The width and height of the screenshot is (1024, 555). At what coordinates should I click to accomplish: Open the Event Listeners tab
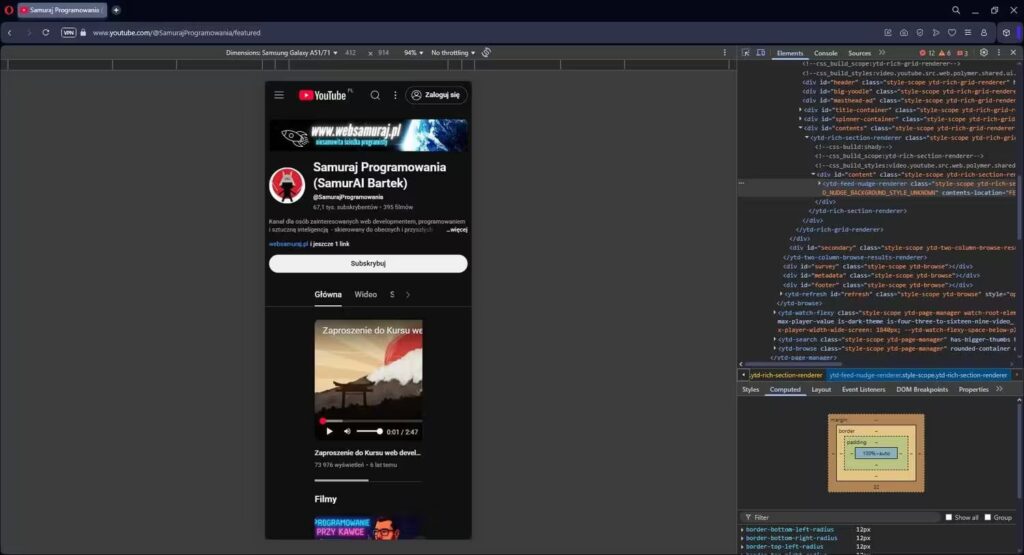point(863,390)
